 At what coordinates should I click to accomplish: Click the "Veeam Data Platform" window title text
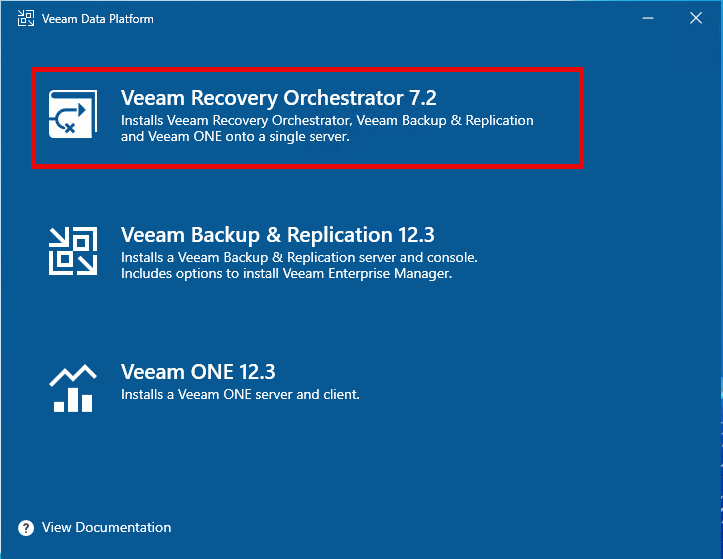click(x=98, y=18)
